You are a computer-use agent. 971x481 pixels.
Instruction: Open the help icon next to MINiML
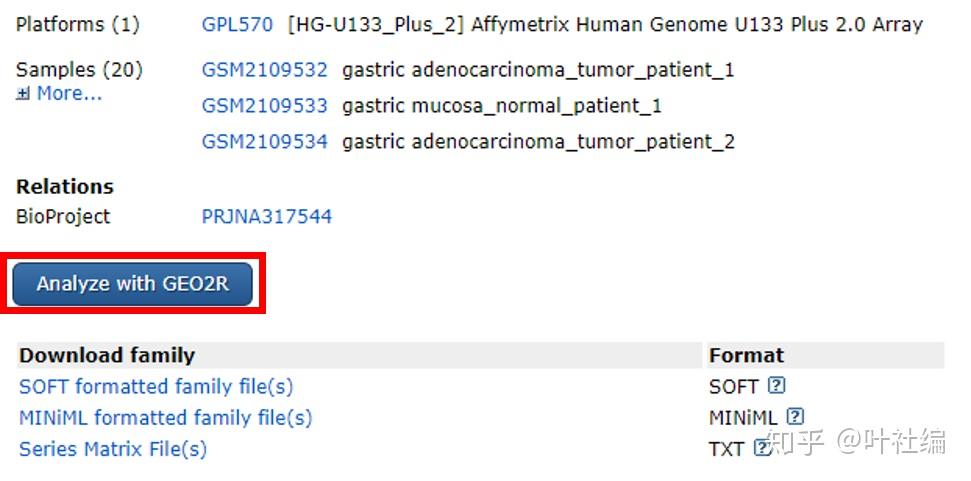point(795,417)
